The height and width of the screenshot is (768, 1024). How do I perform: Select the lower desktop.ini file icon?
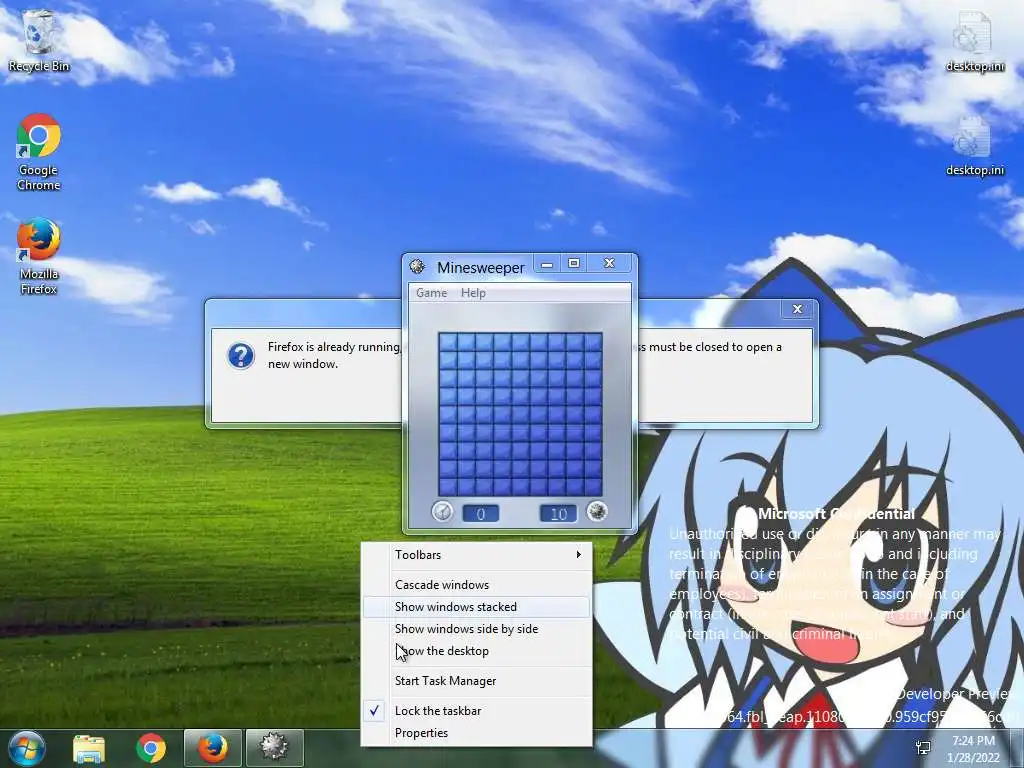(974, 146)
